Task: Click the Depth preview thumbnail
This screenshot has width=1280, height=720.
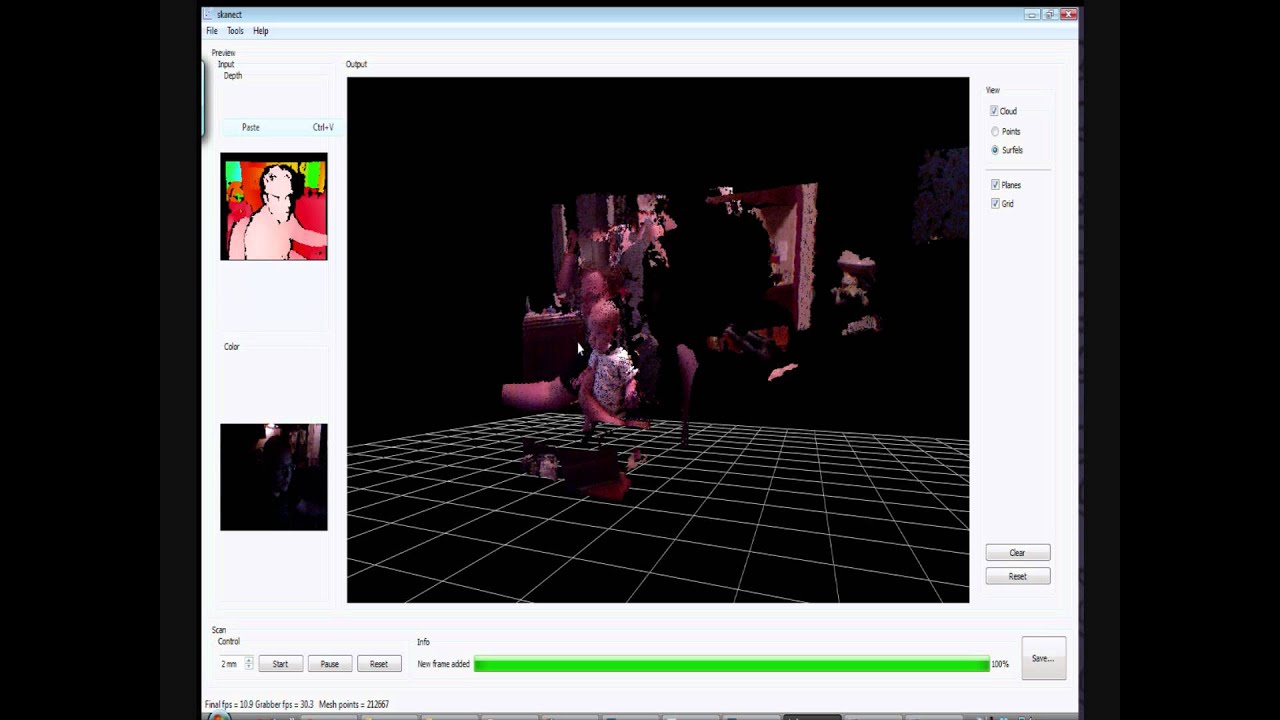Action: coord(274,207)
